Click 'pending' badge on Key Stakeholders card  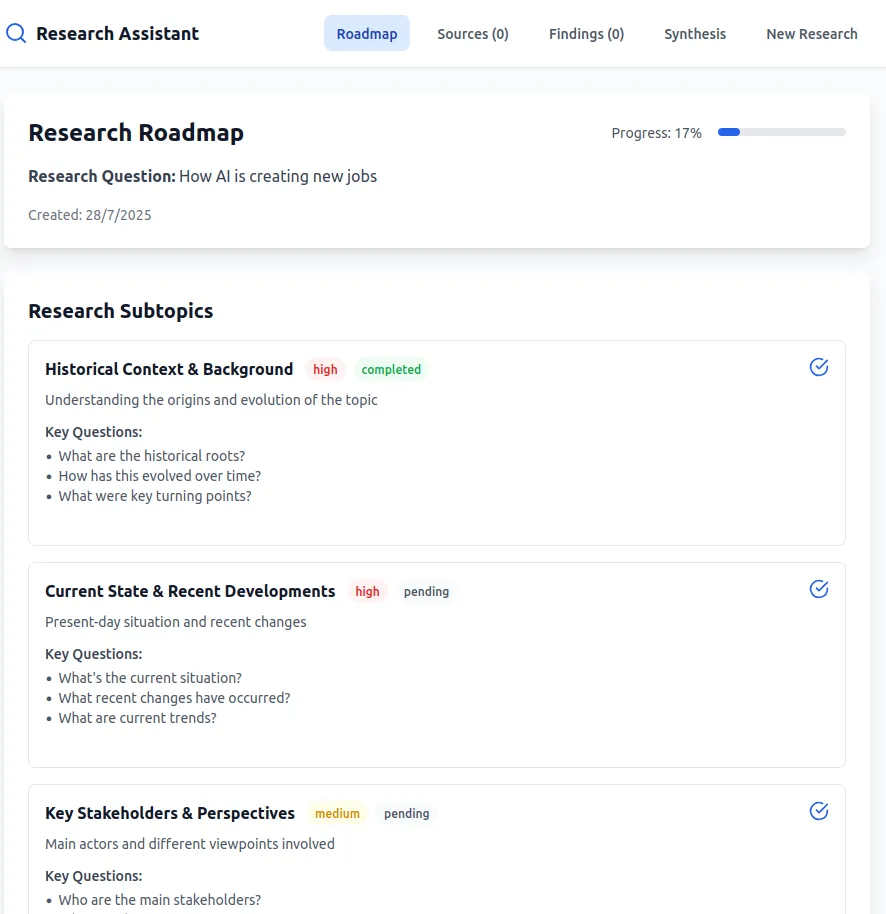pyautogui.click(x=406, y=814)
